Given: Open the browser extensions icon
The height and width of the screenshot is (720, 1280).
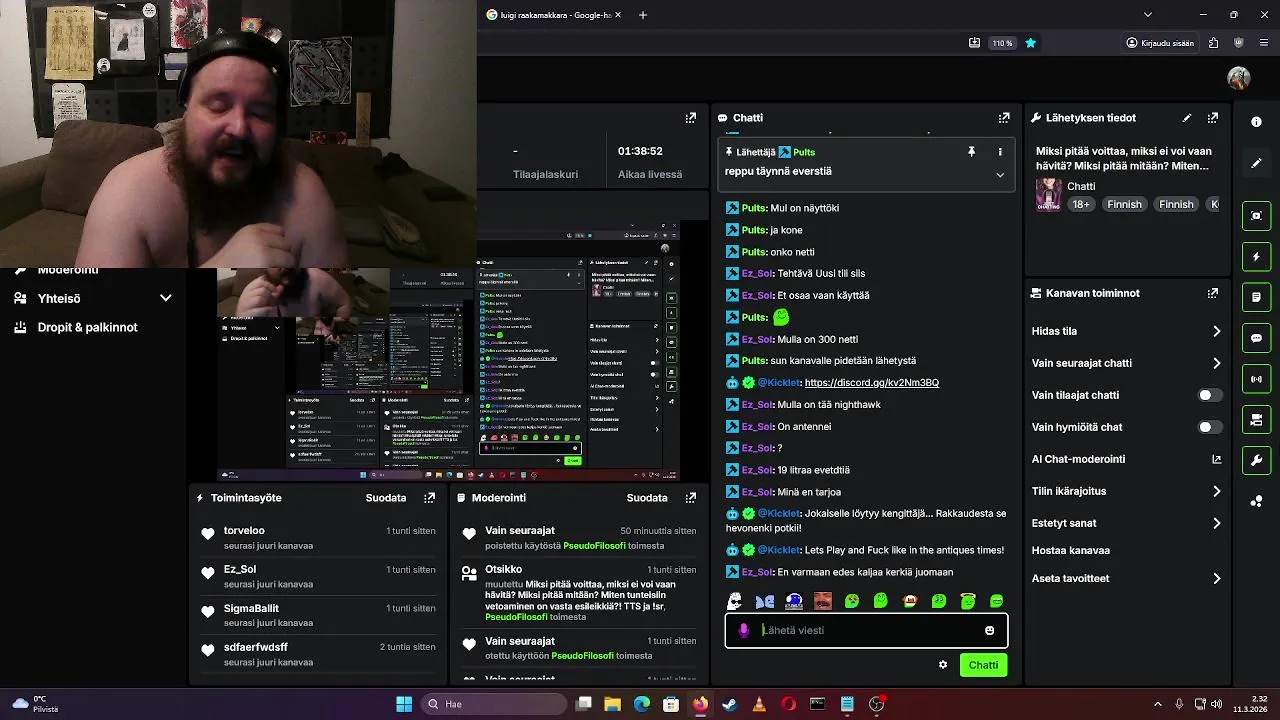Looking at the screenshot, I should 1213,43.
